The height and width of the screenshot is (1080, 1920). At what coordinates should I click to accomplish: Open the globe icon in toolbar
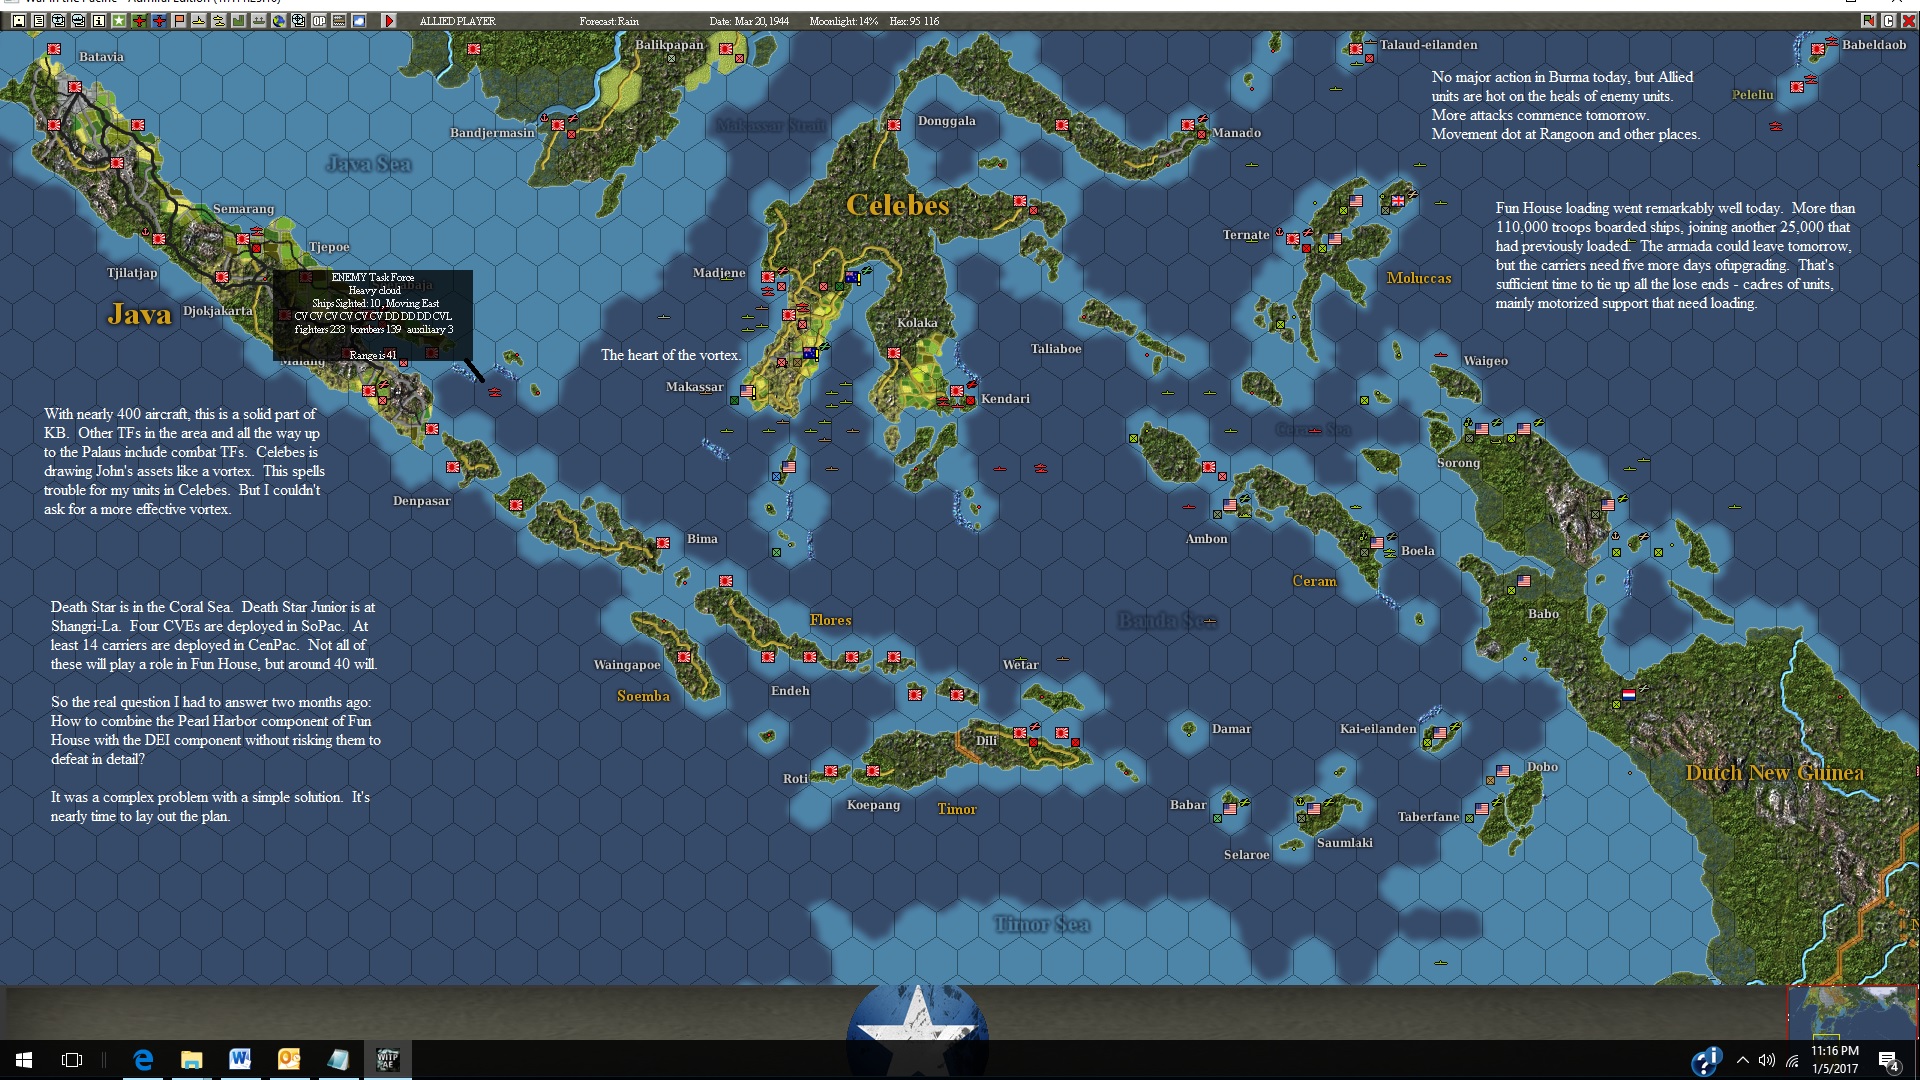pyautogui.click(x=279, y=21)
